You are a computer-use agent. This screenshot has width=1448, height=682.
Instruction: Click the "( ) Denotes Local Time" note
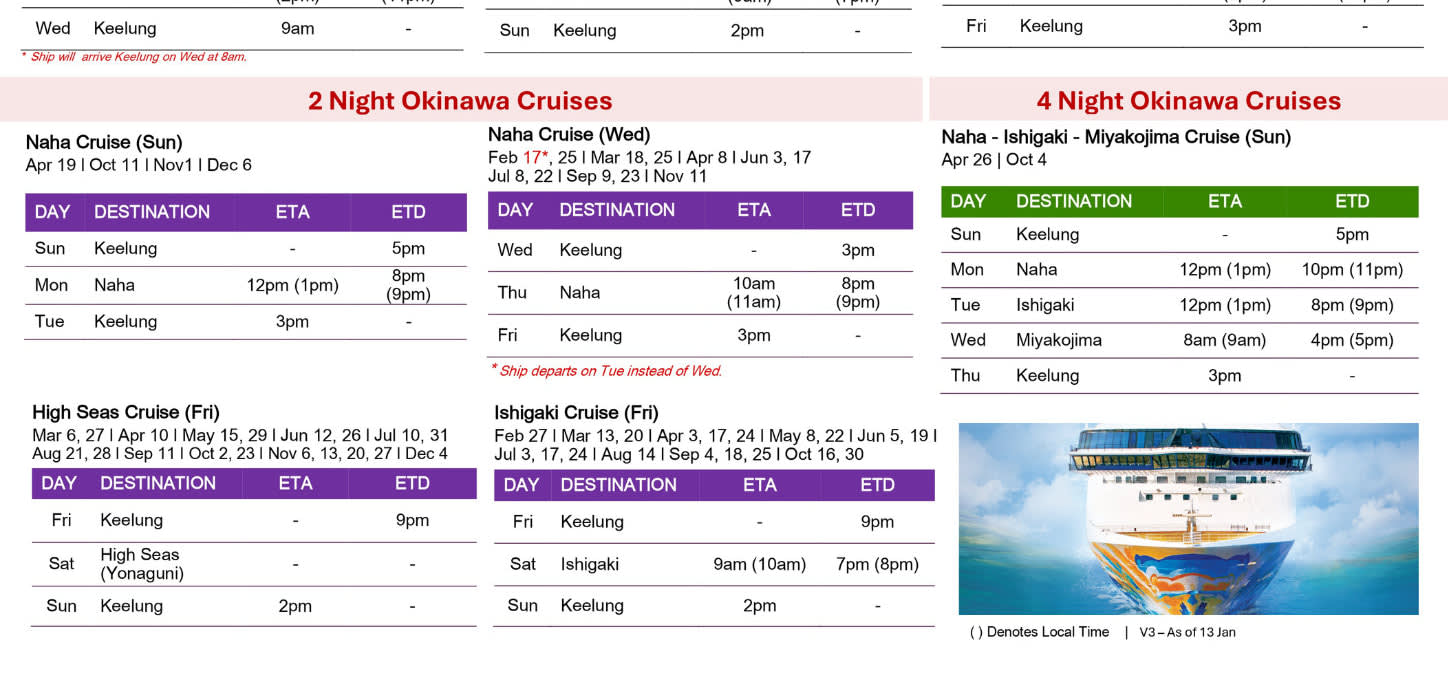[1039, 632]
